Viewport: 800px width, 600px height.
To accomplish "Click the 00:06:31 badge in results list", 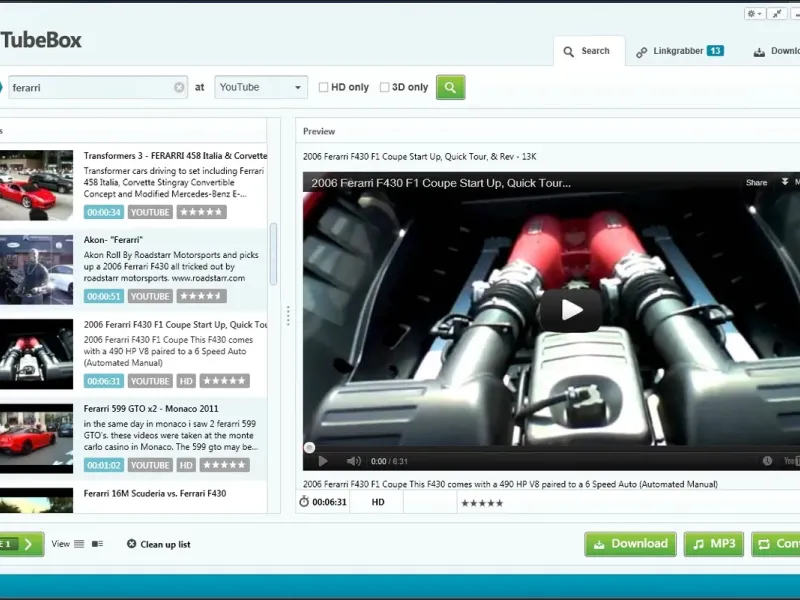I will (x=104, y=381).
